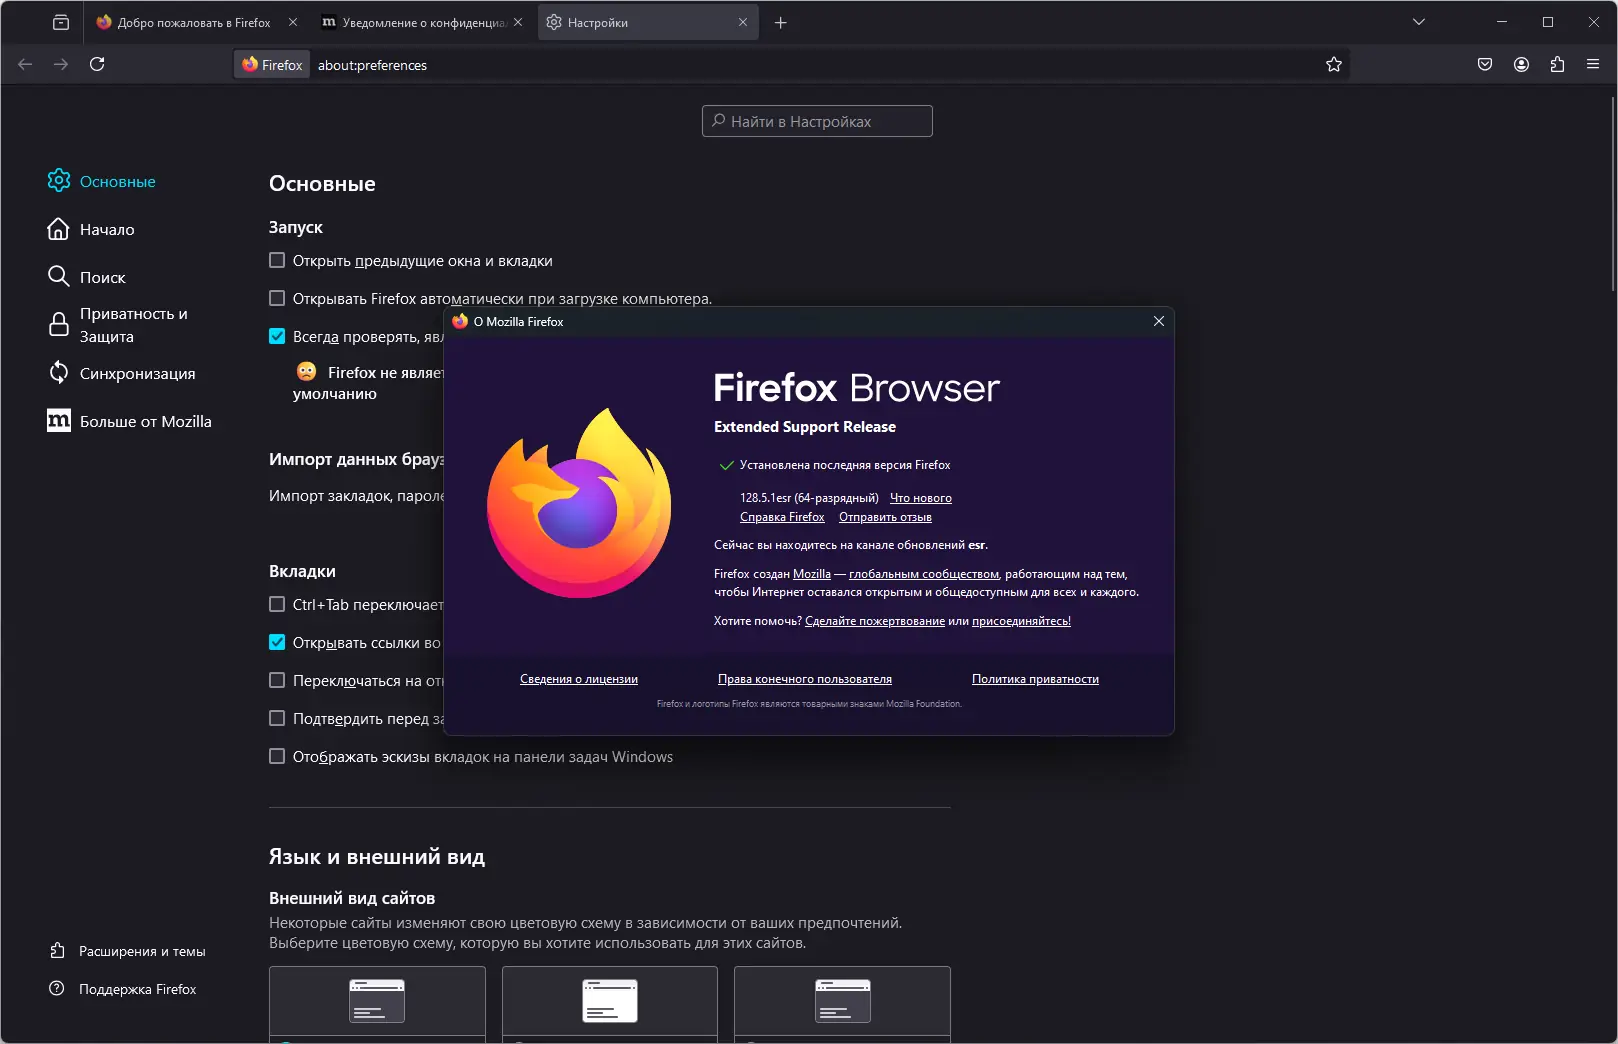Click the 'Найти в Настройках' search field
Viewport: 1618px width, 1044px height.
point(817,121)
